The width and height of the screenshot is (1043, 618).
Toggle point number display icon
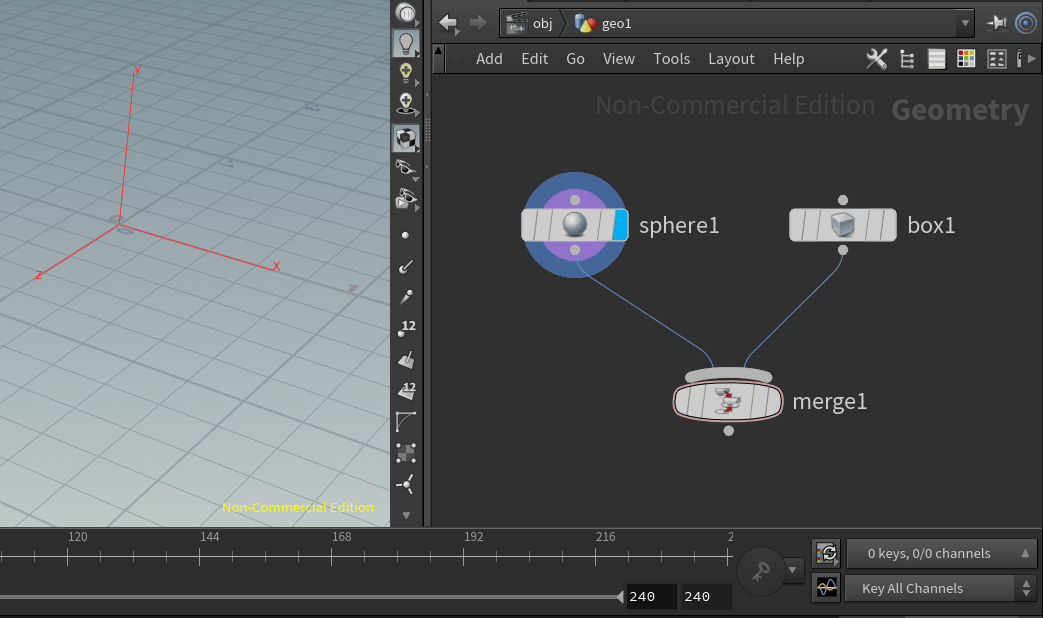click(406, 327)
